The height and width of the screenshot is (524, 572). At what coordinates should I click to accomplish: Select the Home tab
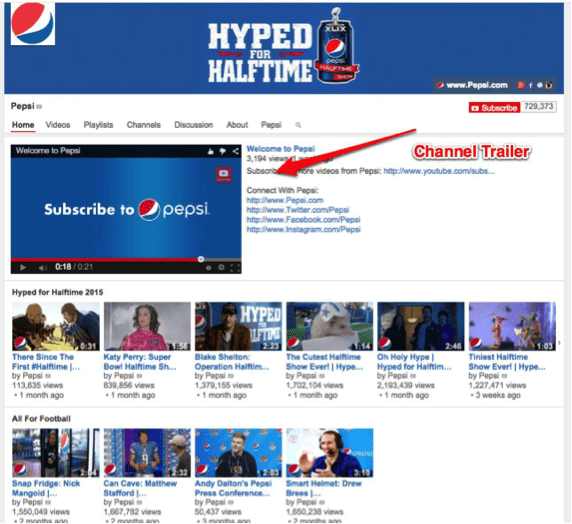pyautogui.click(x=23, y=125)
